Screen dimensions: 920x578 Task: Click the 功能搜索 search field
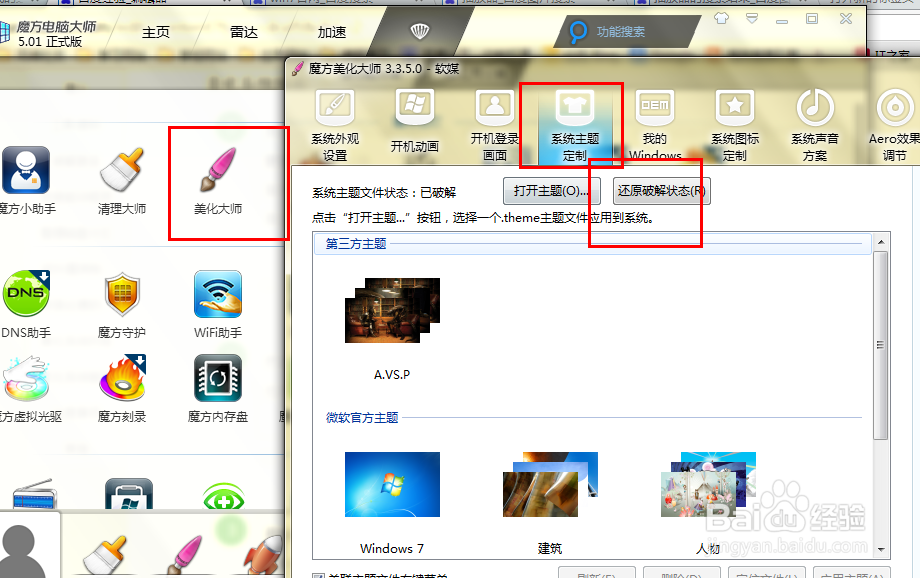tap(628, 32)
